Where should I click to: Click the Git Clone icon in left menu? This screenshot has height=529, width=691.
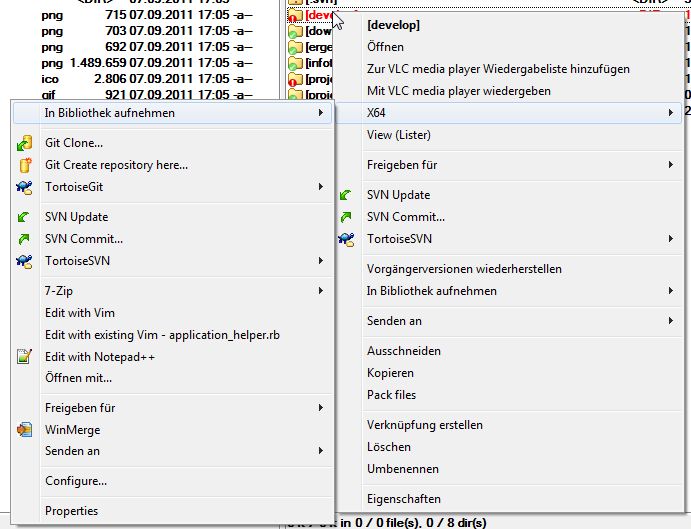click(x=24, y=143)
